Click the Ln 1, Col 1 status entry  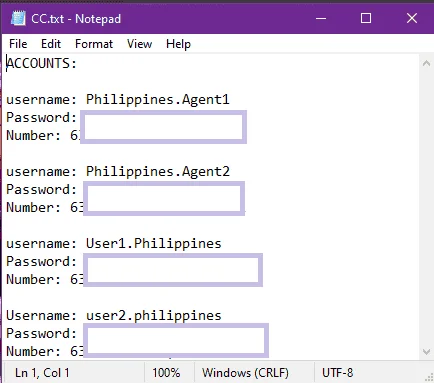pos(42,373)
